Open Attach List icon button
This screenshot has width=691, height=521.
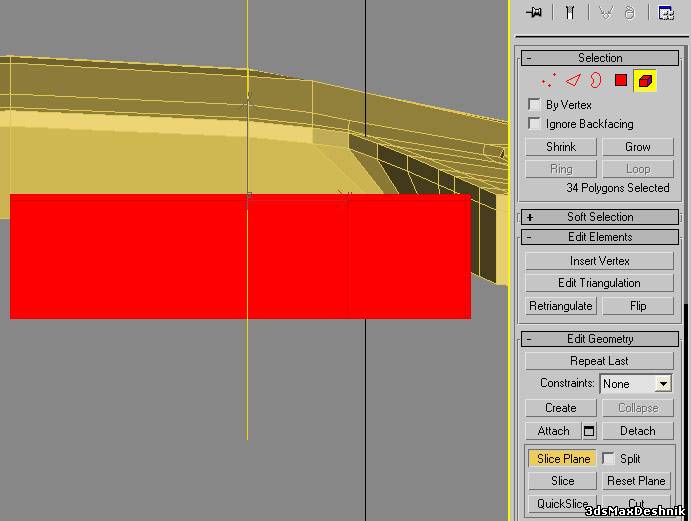589,431
